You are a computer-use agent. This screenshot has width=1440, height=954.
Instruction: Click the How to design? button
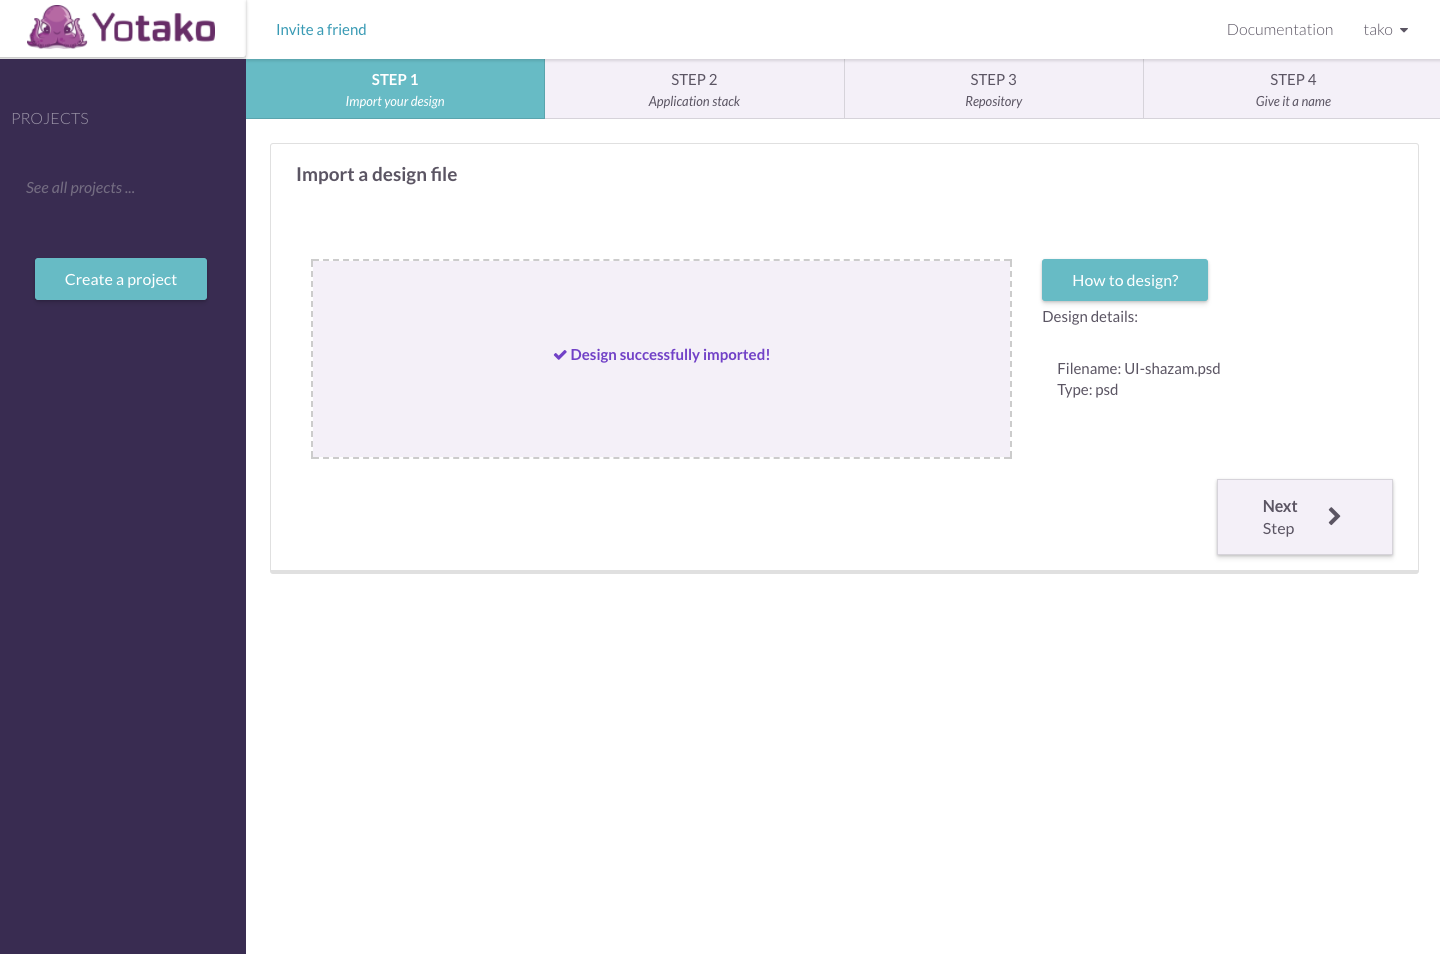tap(1125, 280)
